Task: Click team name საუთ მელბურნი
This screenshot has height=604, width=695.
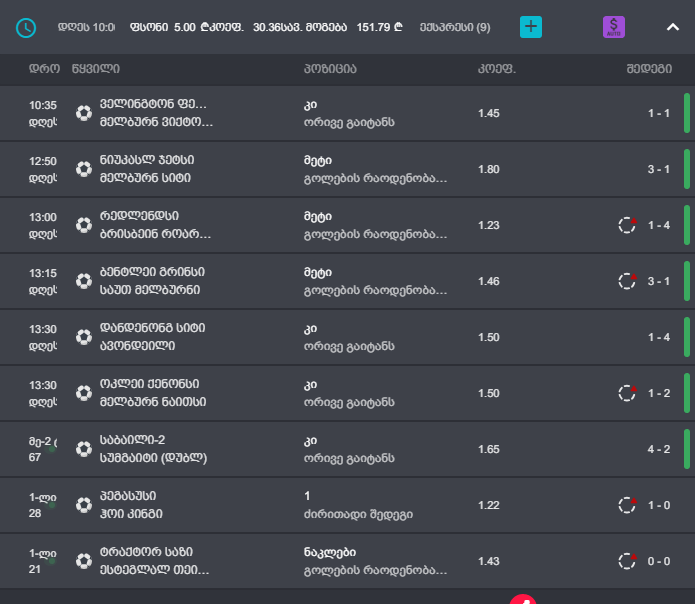Action: 150,290
